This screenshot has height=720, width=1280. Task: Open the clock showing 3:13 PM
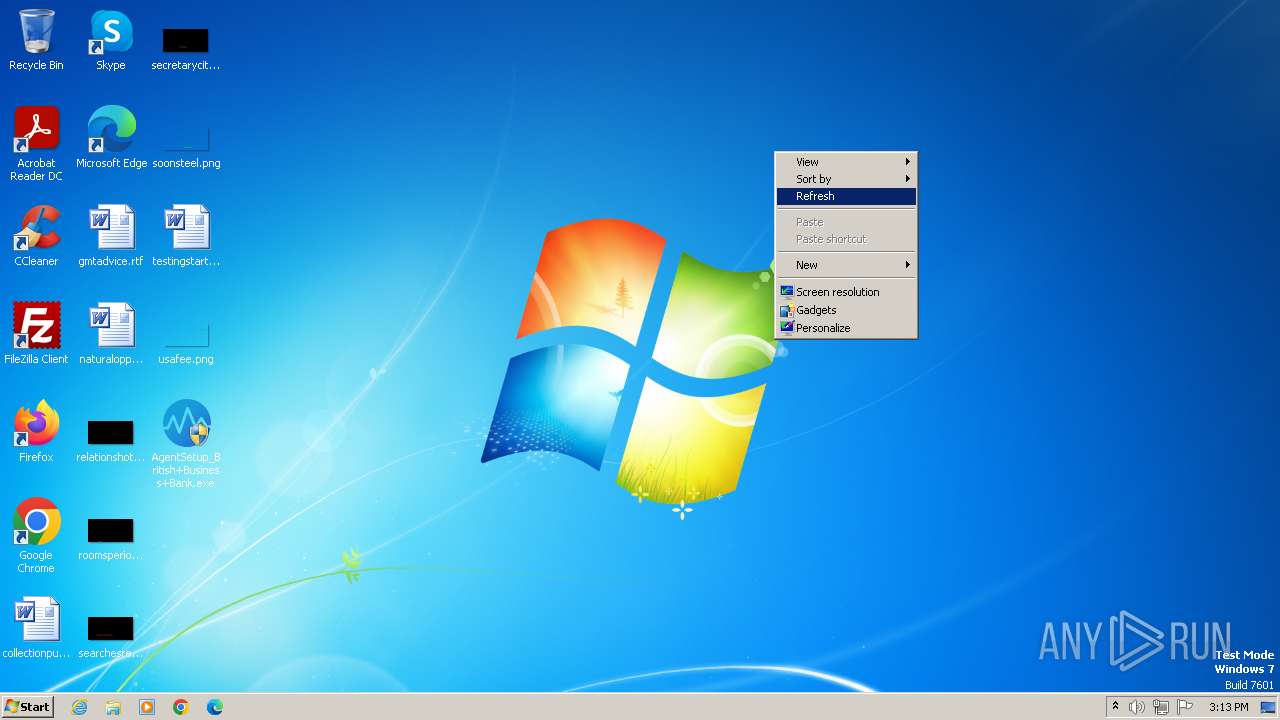point(1228,707)
